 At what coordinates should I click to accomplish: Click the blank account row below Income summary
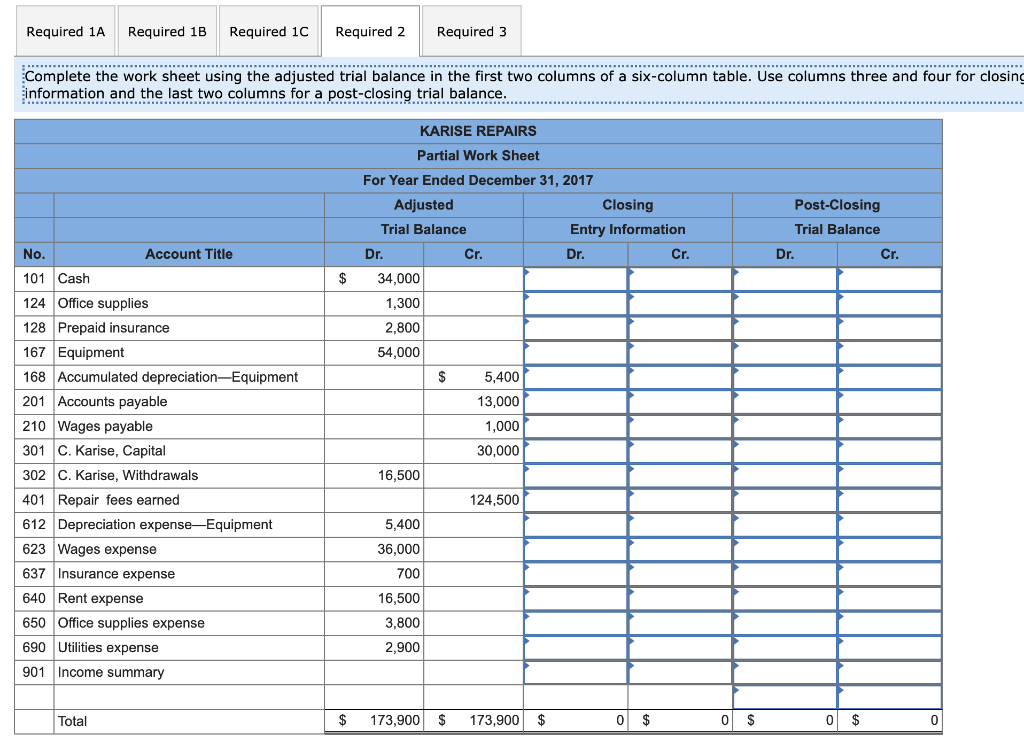(x=189, y=696)
